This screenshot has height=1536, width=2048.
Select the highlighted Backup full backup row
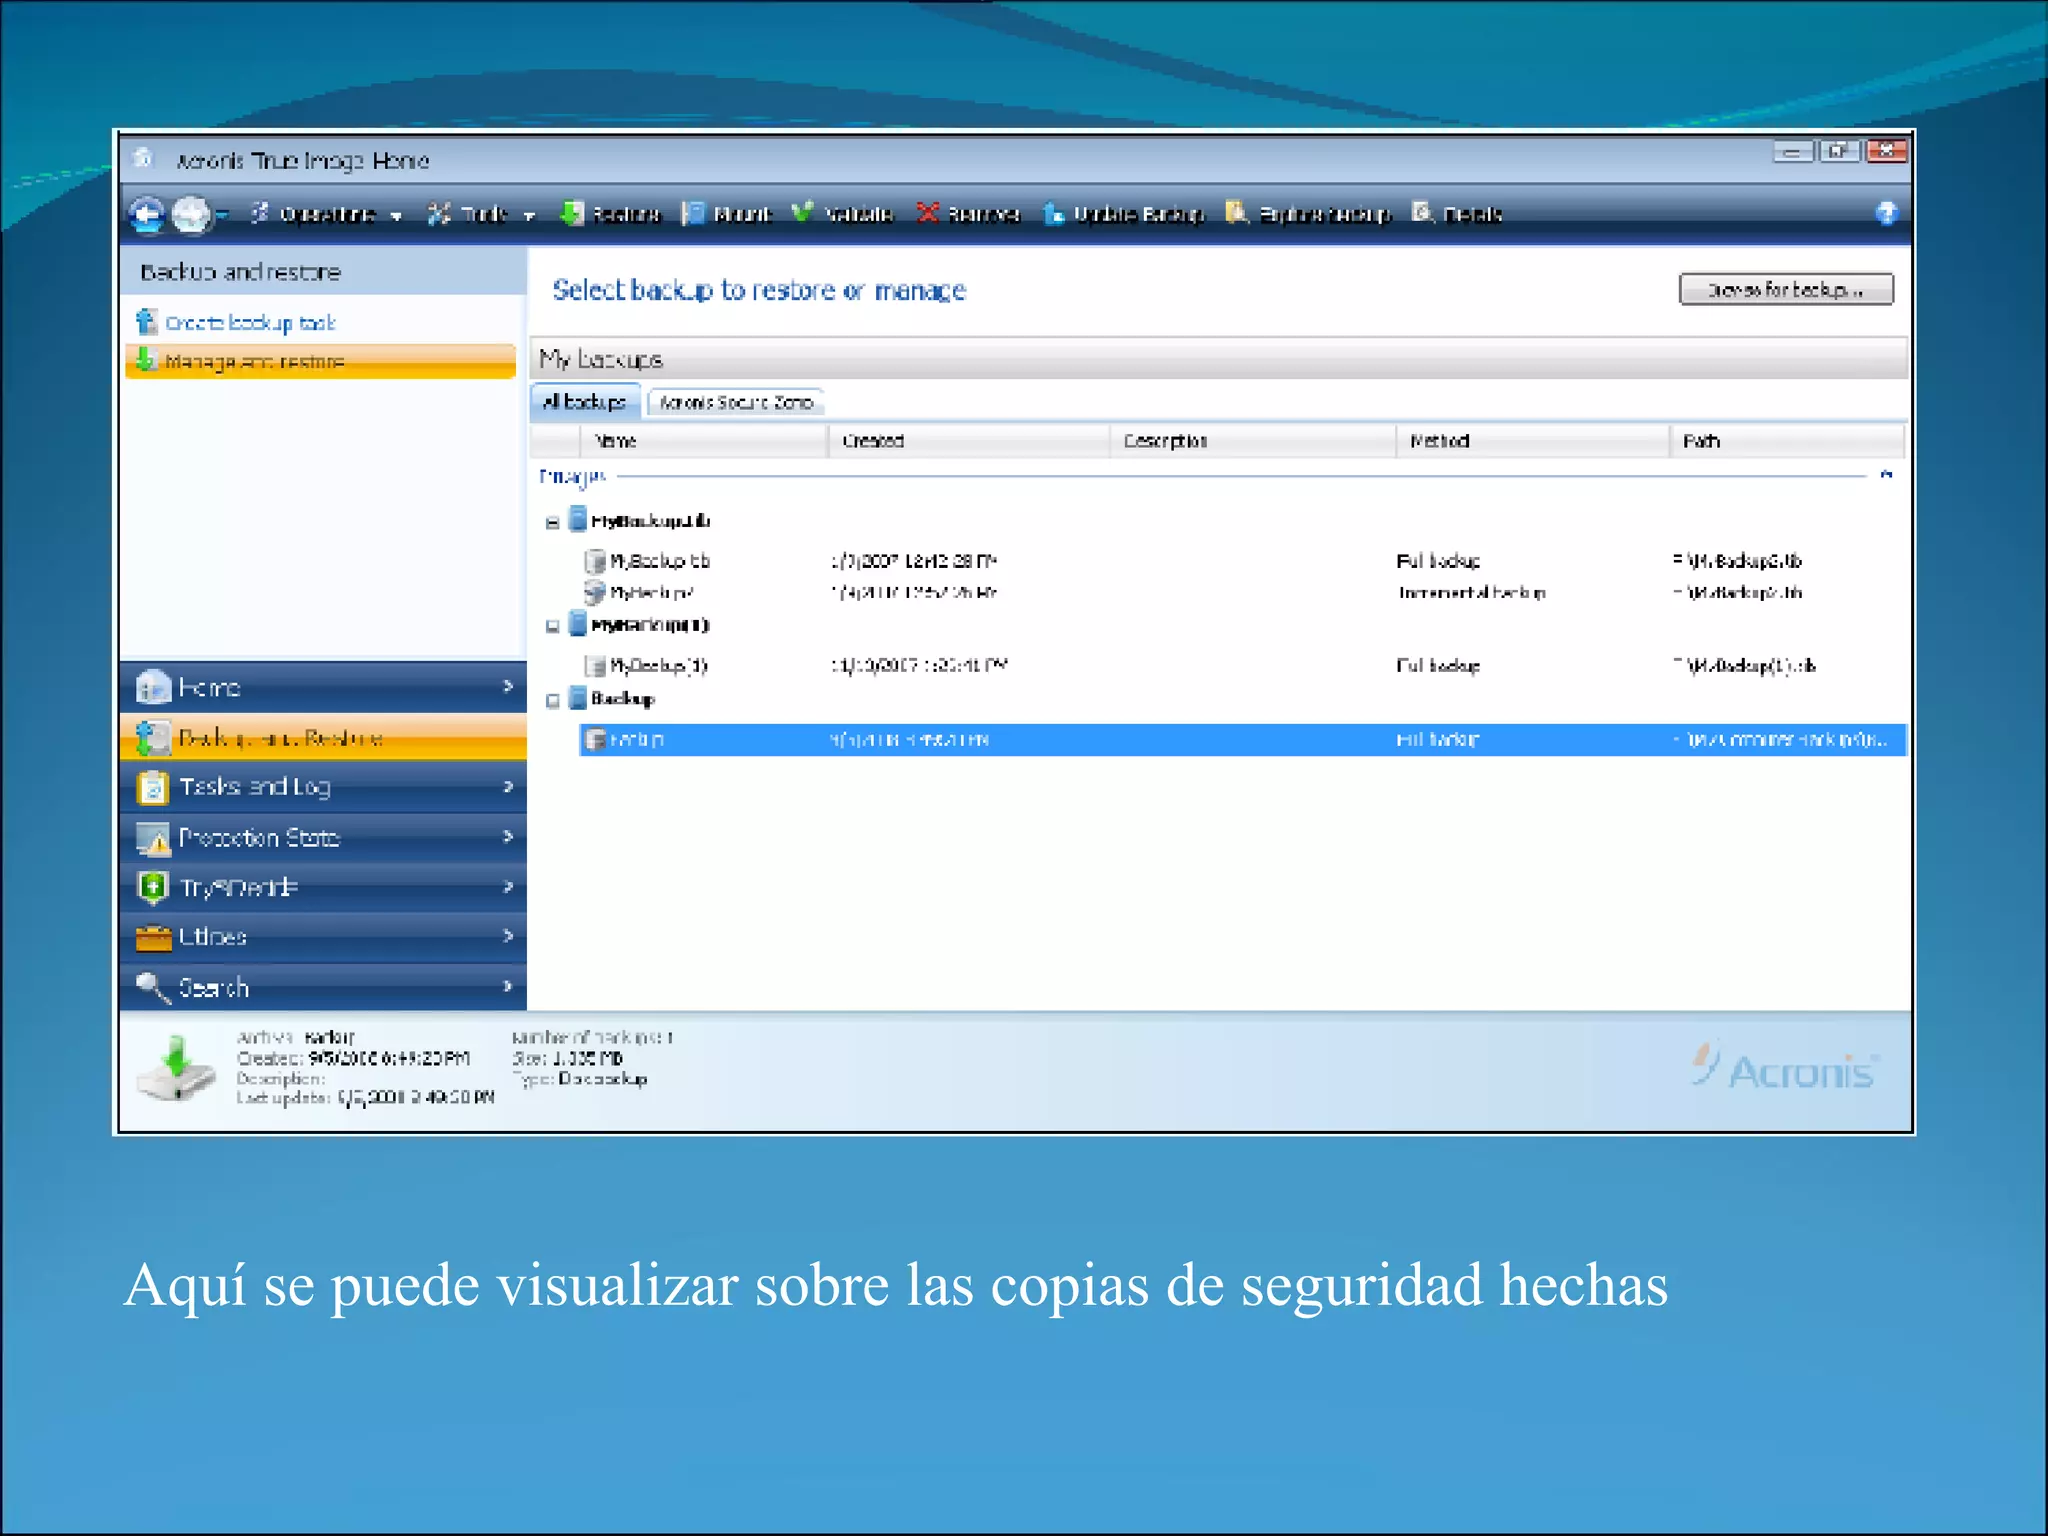pos(1243,740)
